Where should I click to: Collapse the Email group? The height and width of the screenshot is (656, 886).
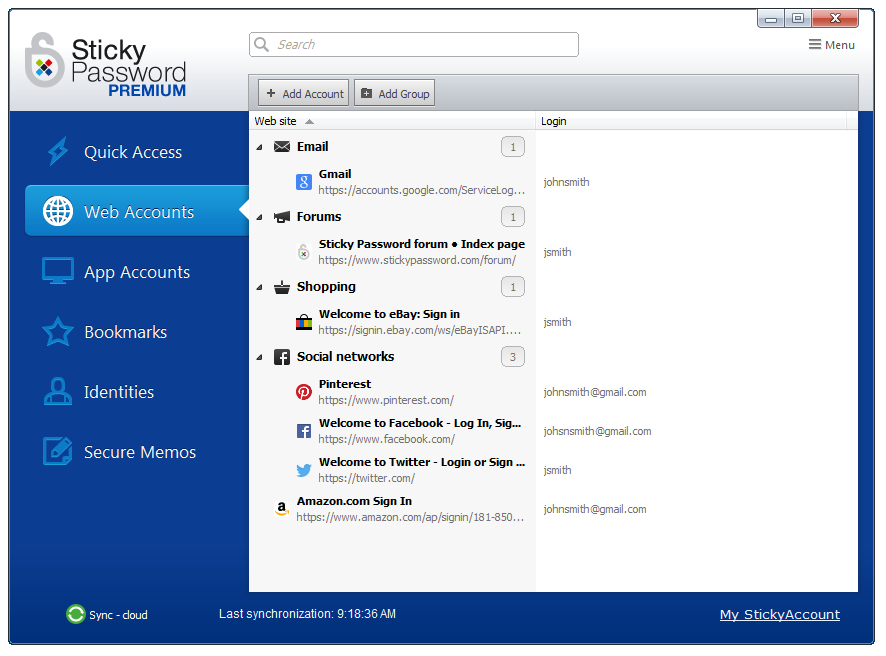[x=260, y=147]
